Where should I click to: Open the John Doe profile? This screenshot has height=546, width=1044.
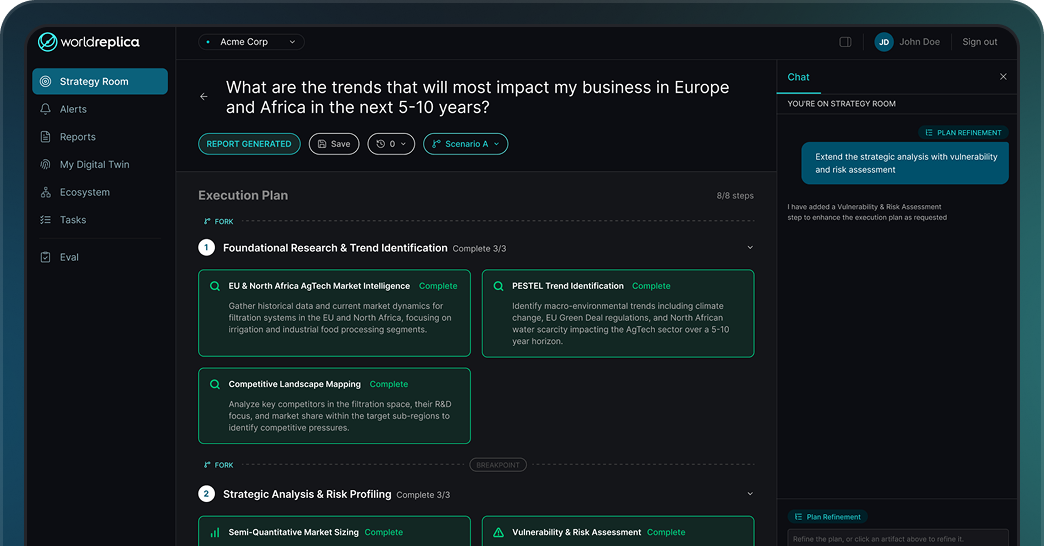(919, 41)
